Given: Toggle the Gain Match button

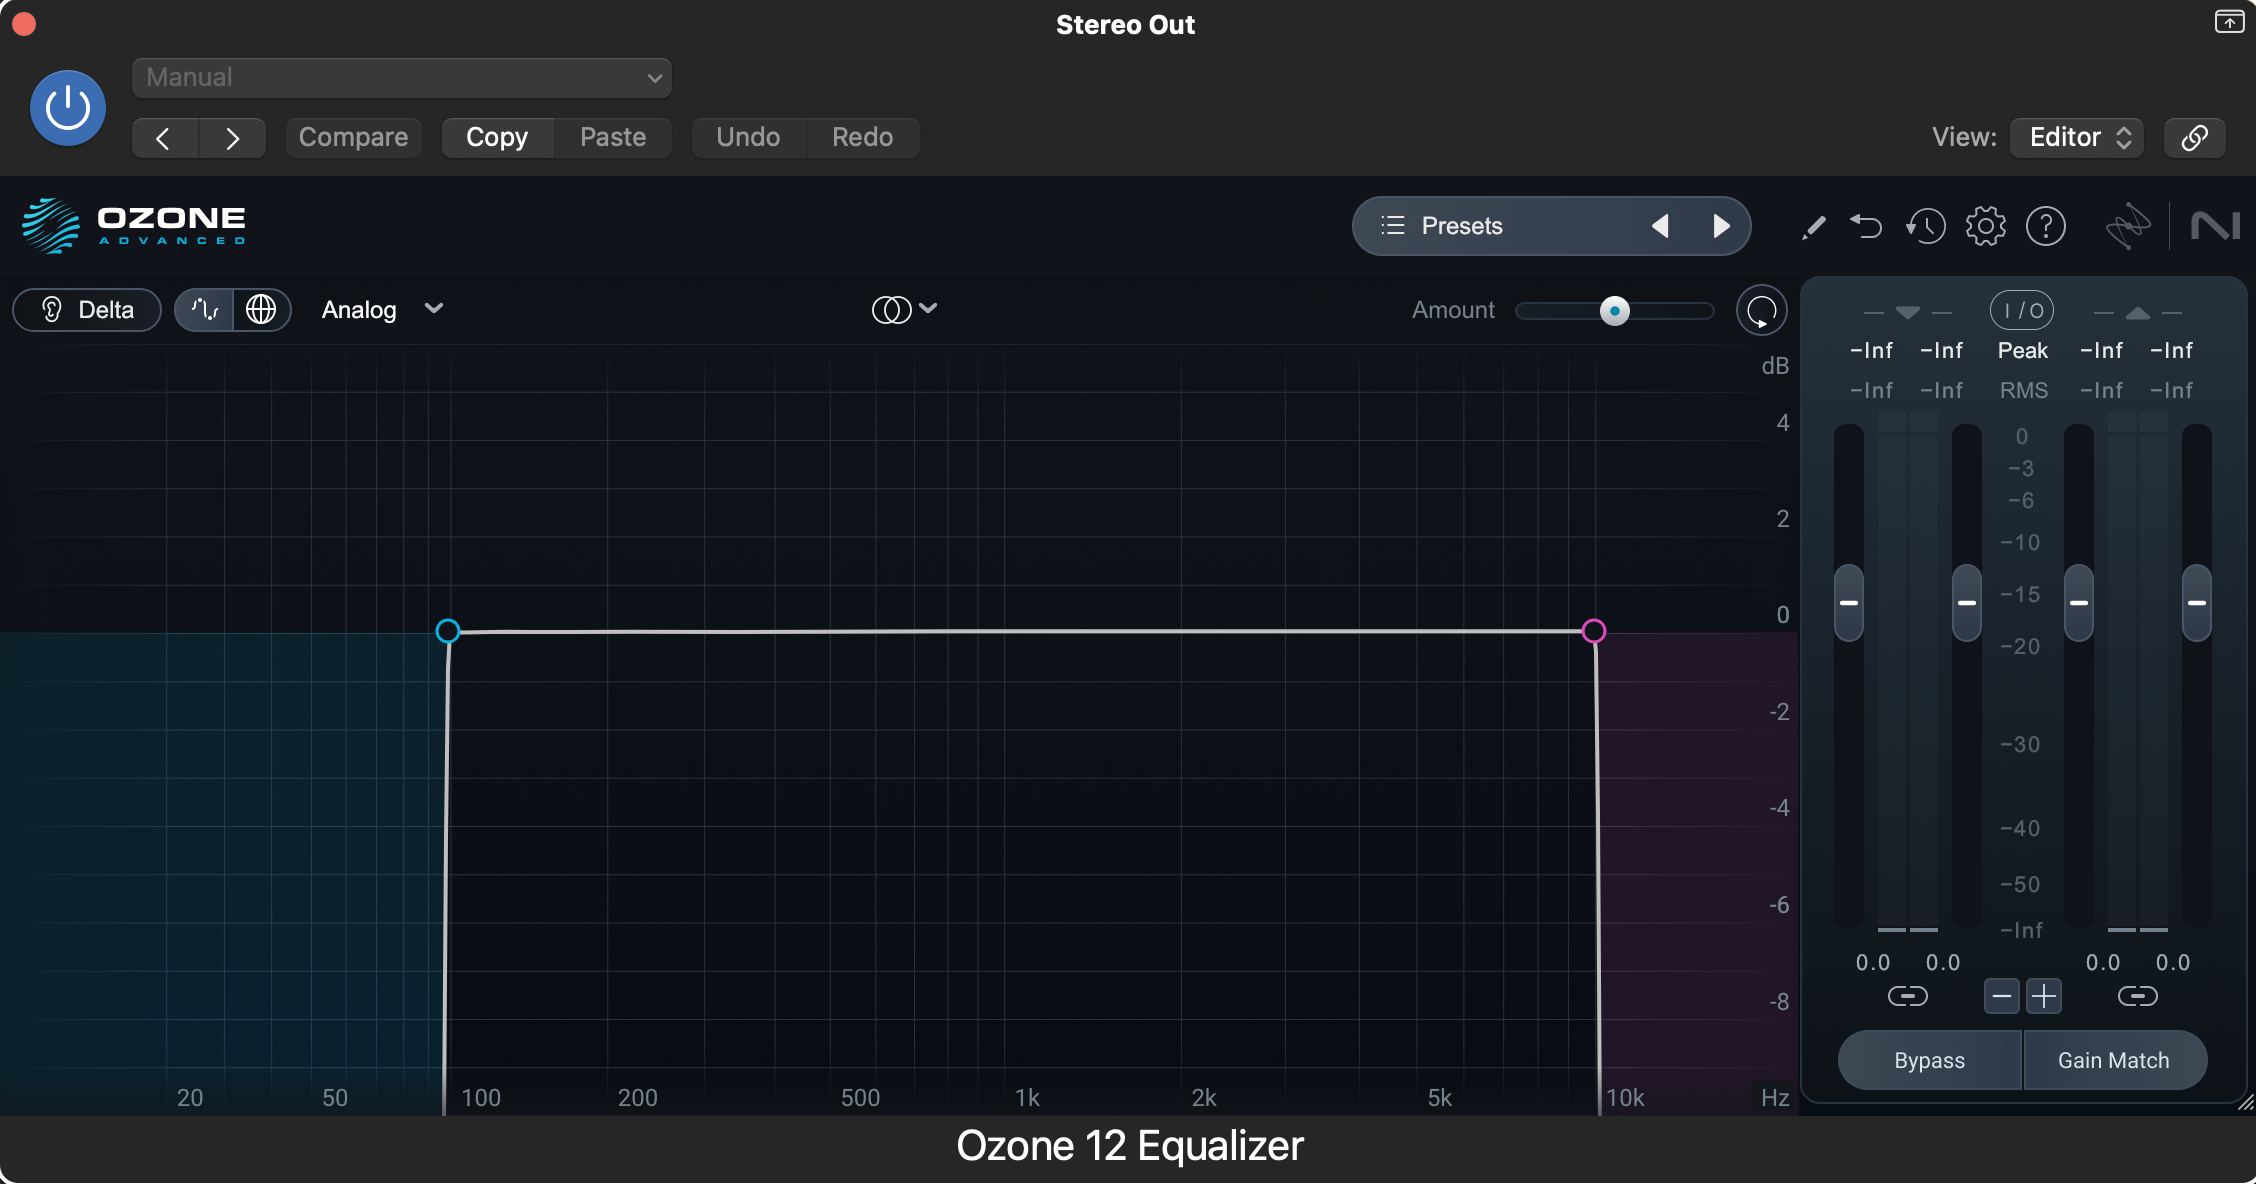Looking at the screenshot, I should (x=2114, y=1060).
